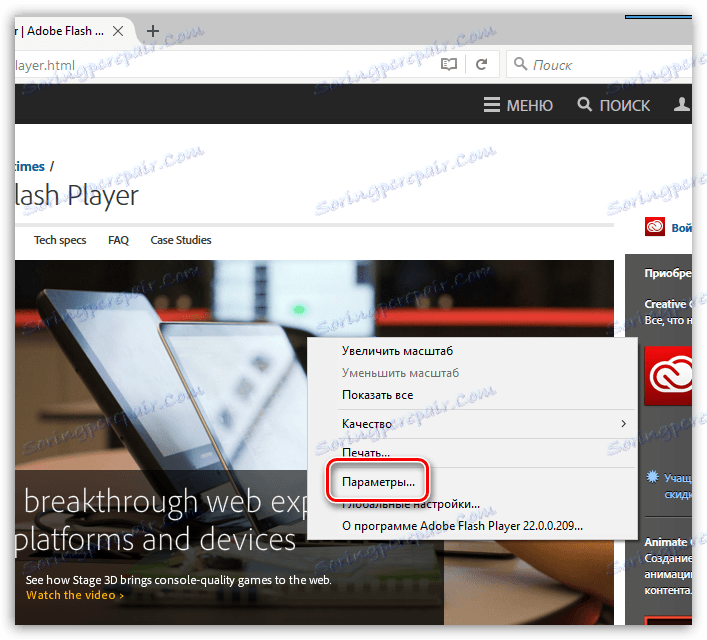This screenshot has width=707, height=640.
Task: Choose Показать все in context menu
Action: (377, 395)
